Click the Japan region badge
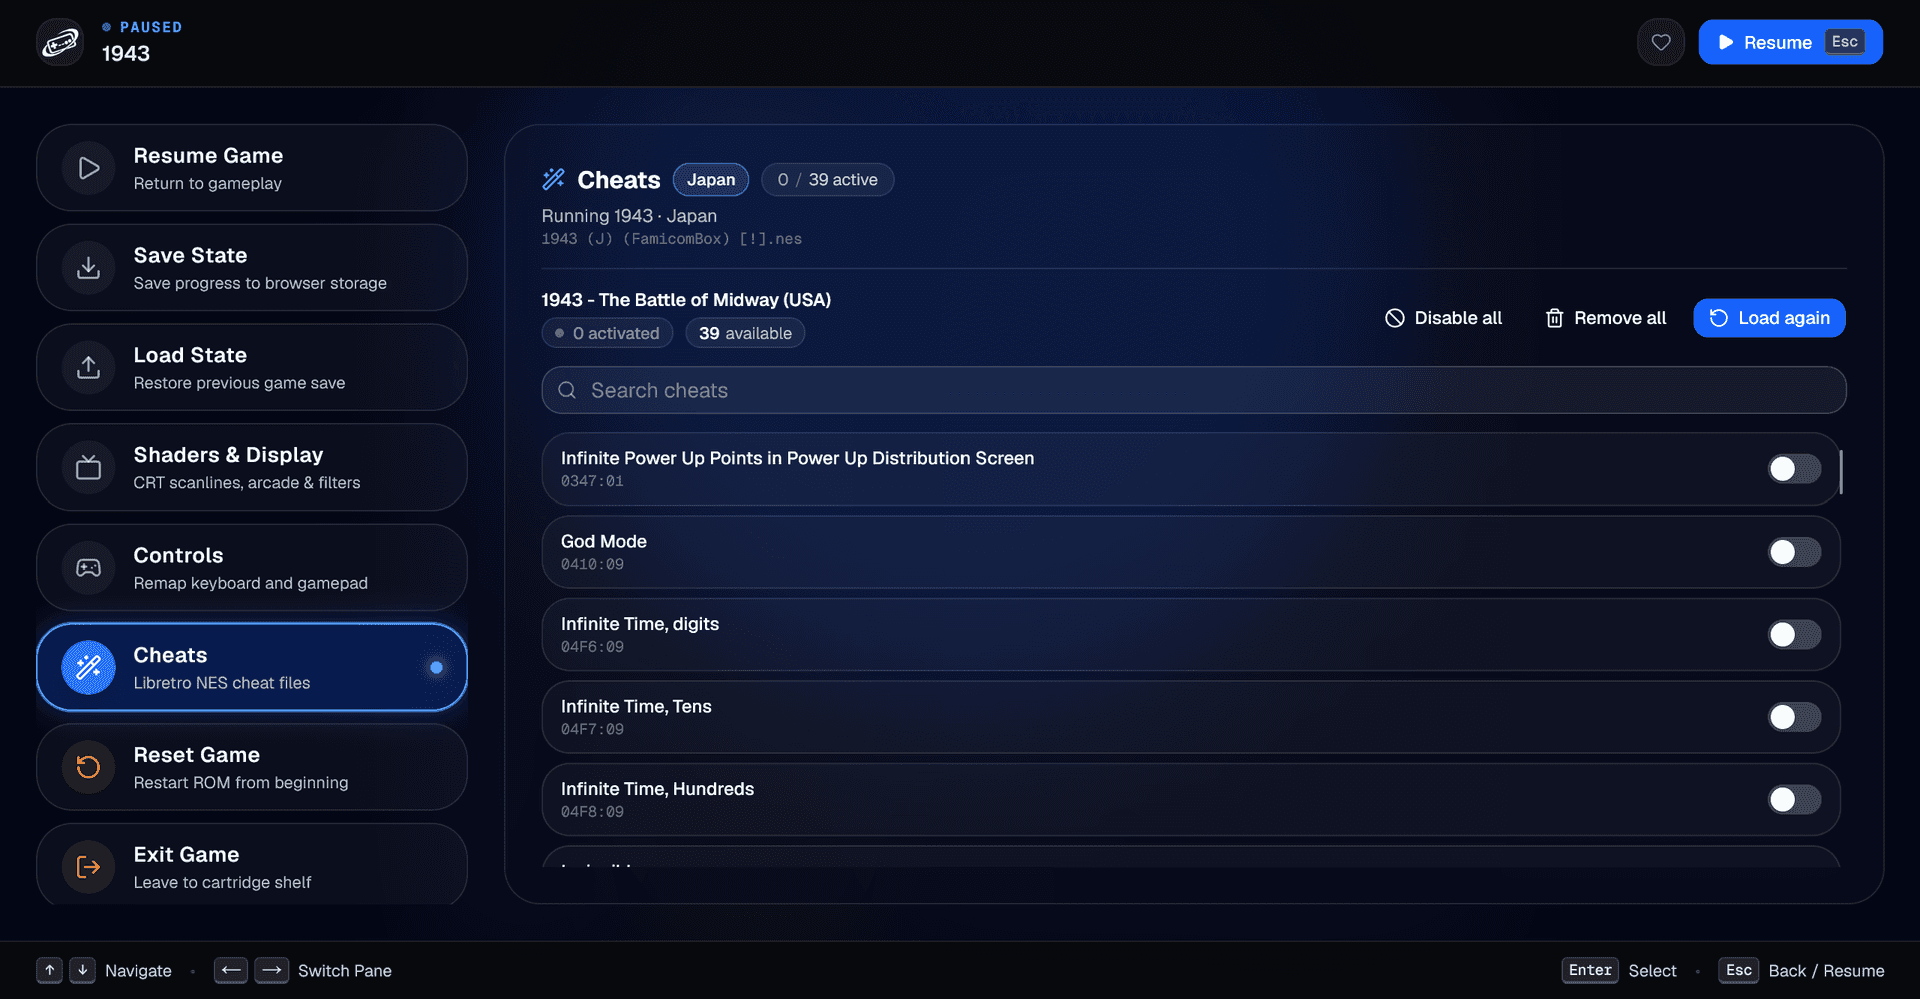 (x=711, y=180)
